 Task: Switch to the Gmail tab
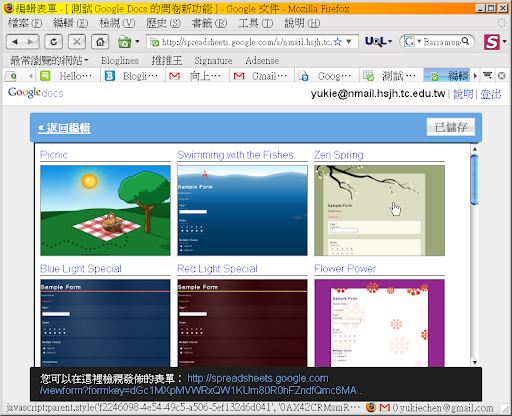click(x=262, y=76)
